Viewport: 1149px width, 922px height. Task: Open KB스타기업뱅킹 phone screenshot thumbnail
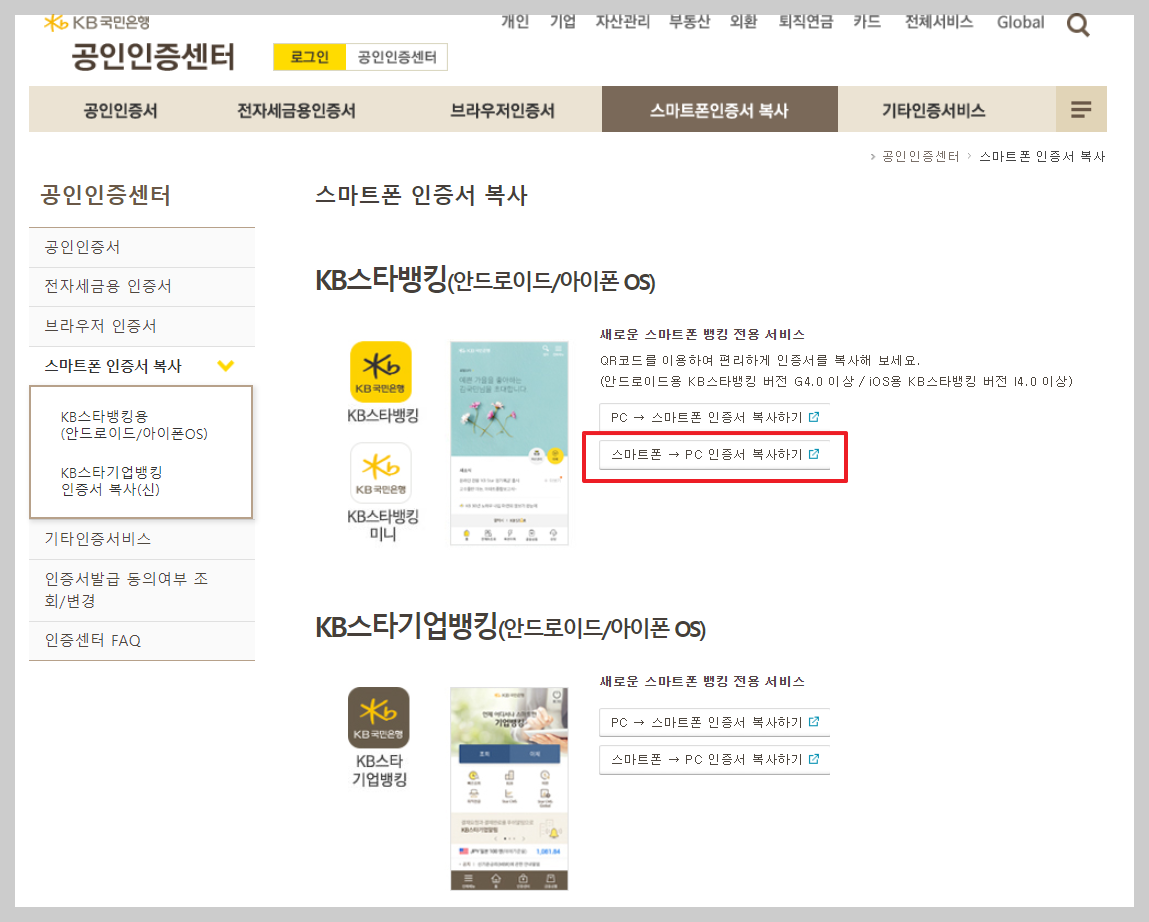coord(509,789)
